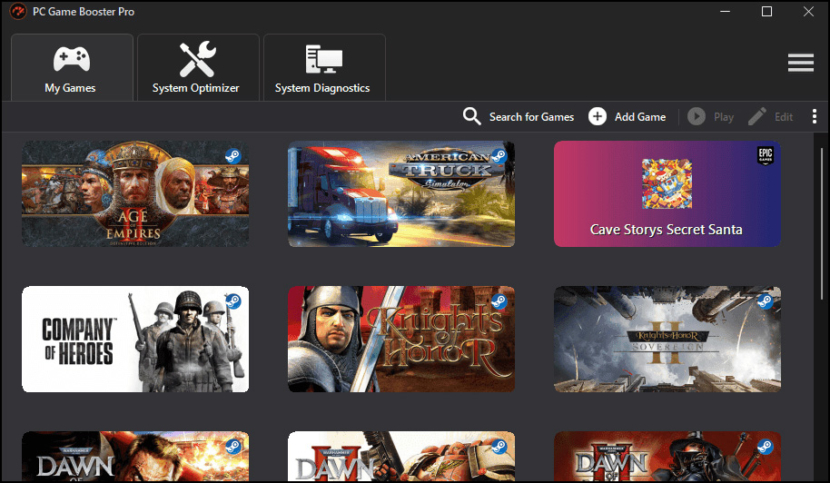The width and height of the screenshot is (830, 483).
Task: Click the Play circle icon
Action: coord(696,117)
